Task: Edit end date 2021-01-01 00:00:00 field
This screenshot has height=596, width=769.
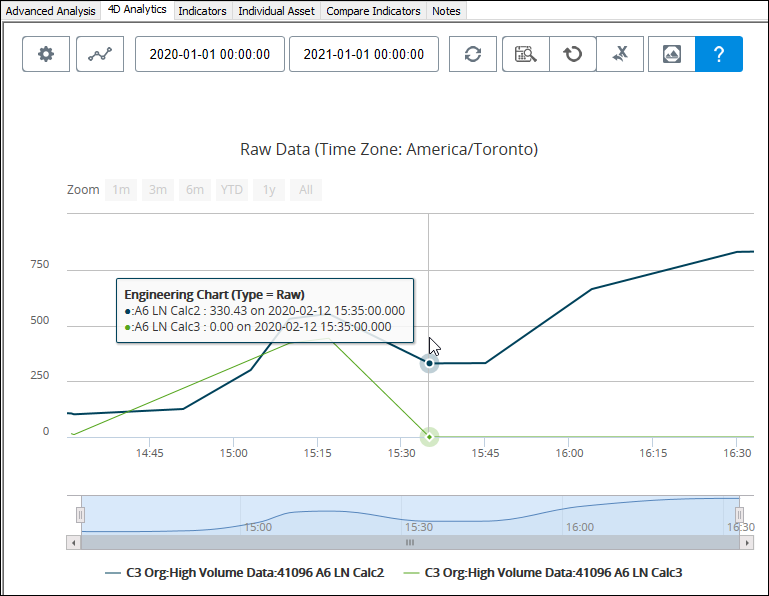Action: [364, 54]
